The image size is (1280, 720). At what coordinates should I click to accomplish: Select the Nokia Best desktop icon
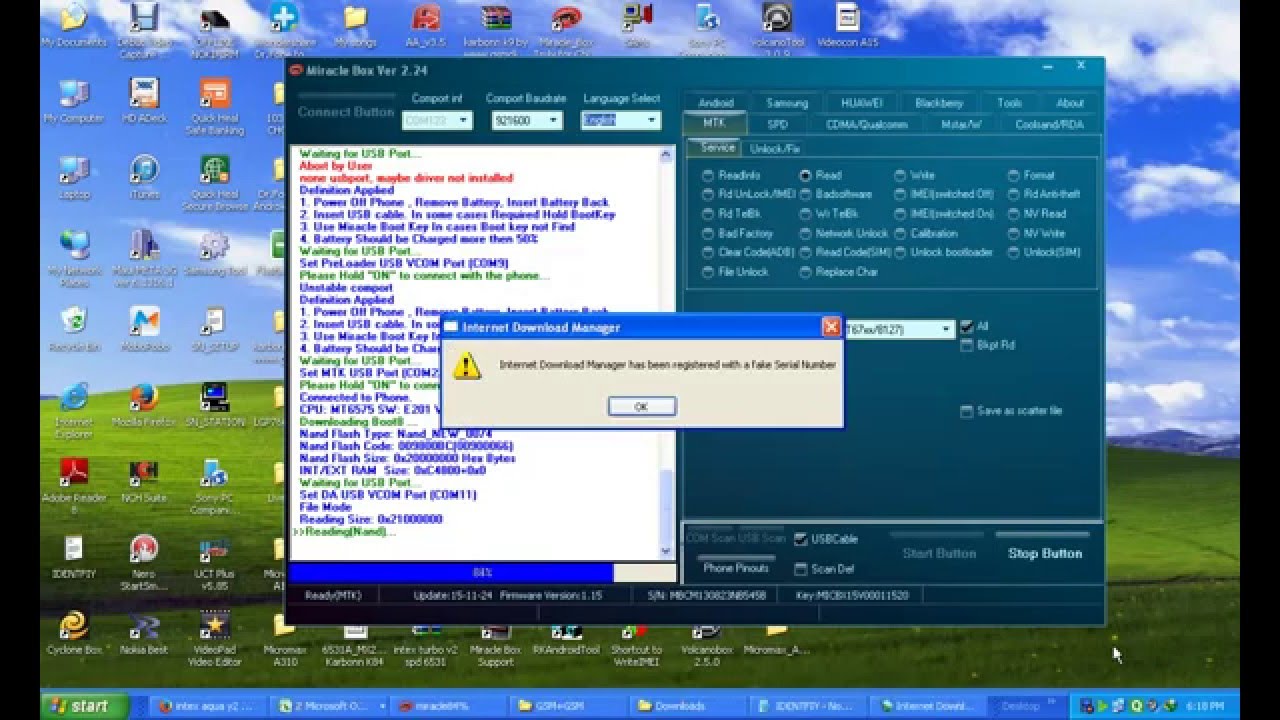point(144,632)
